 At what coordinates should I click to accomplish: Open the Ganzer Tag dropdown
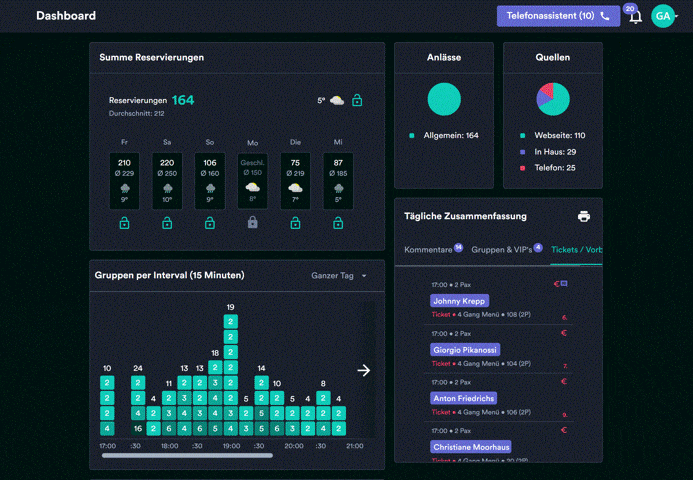coord(339,276)
